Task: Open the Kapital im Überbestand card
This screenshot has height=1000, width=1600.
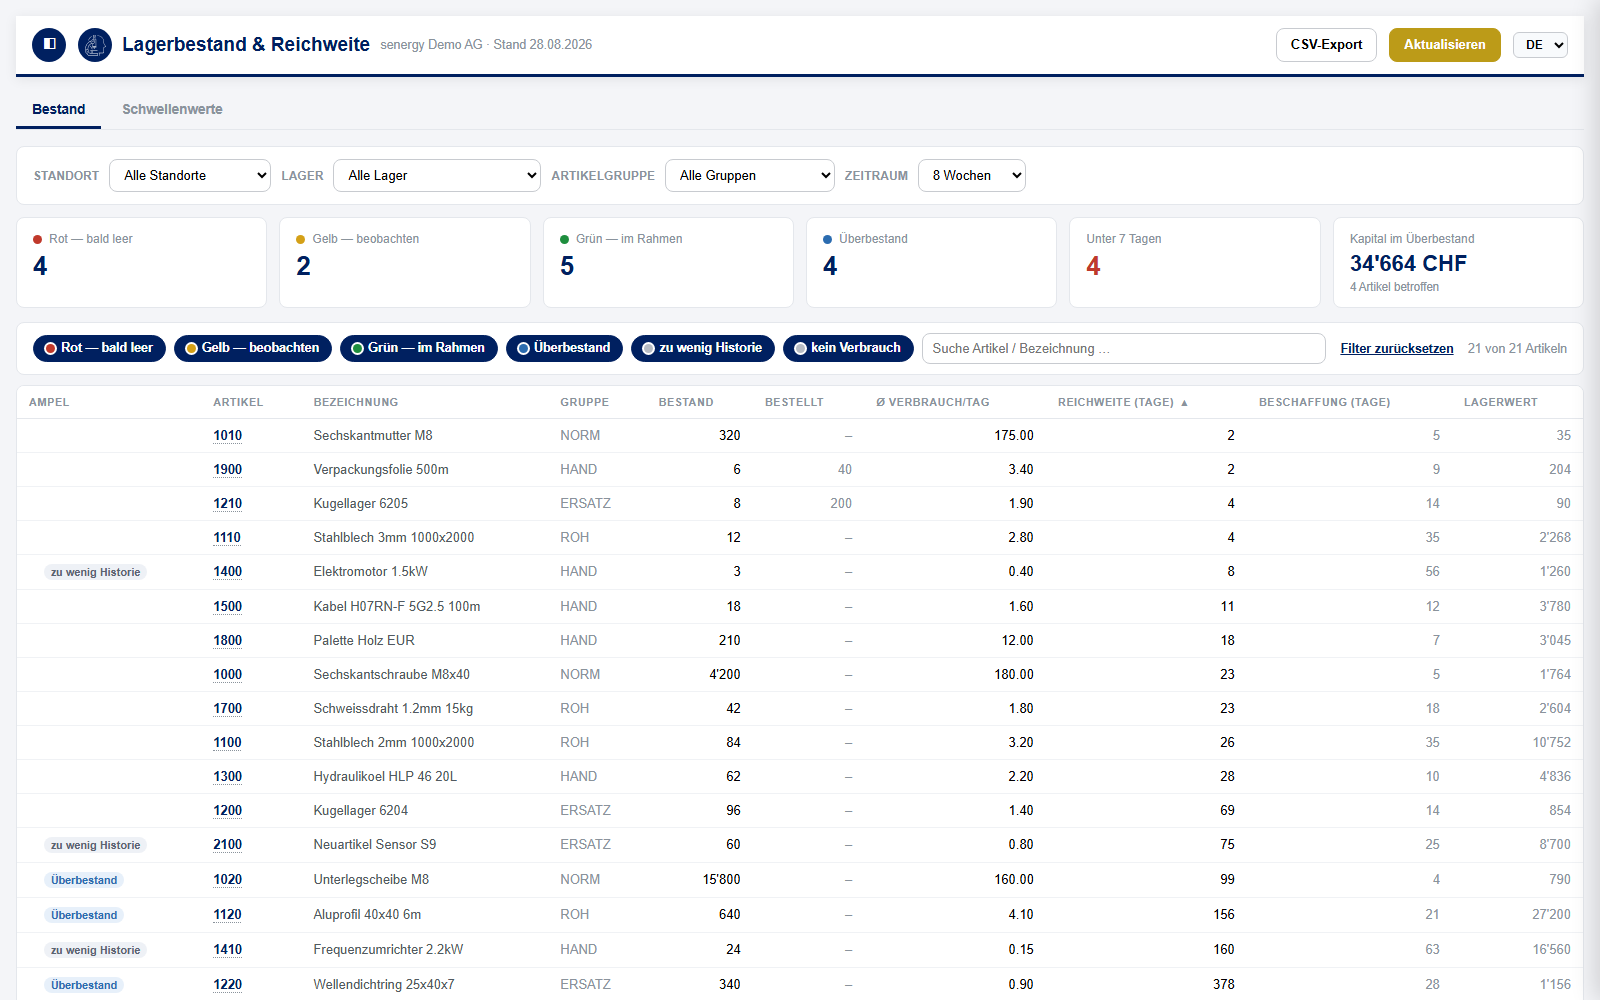Action: (x=1458, y=263)
